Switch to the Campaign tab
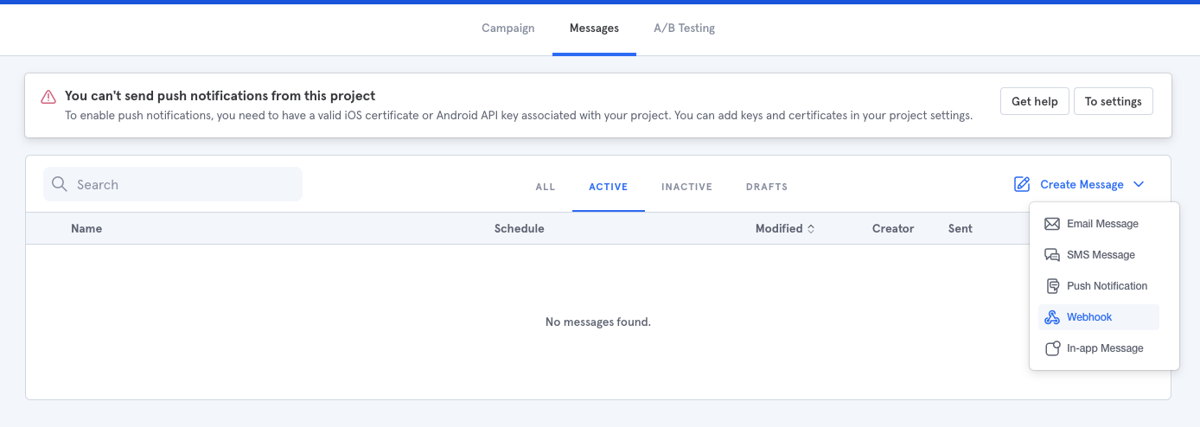The width and height of the screenshot is (1200, 427). (508, 28)
